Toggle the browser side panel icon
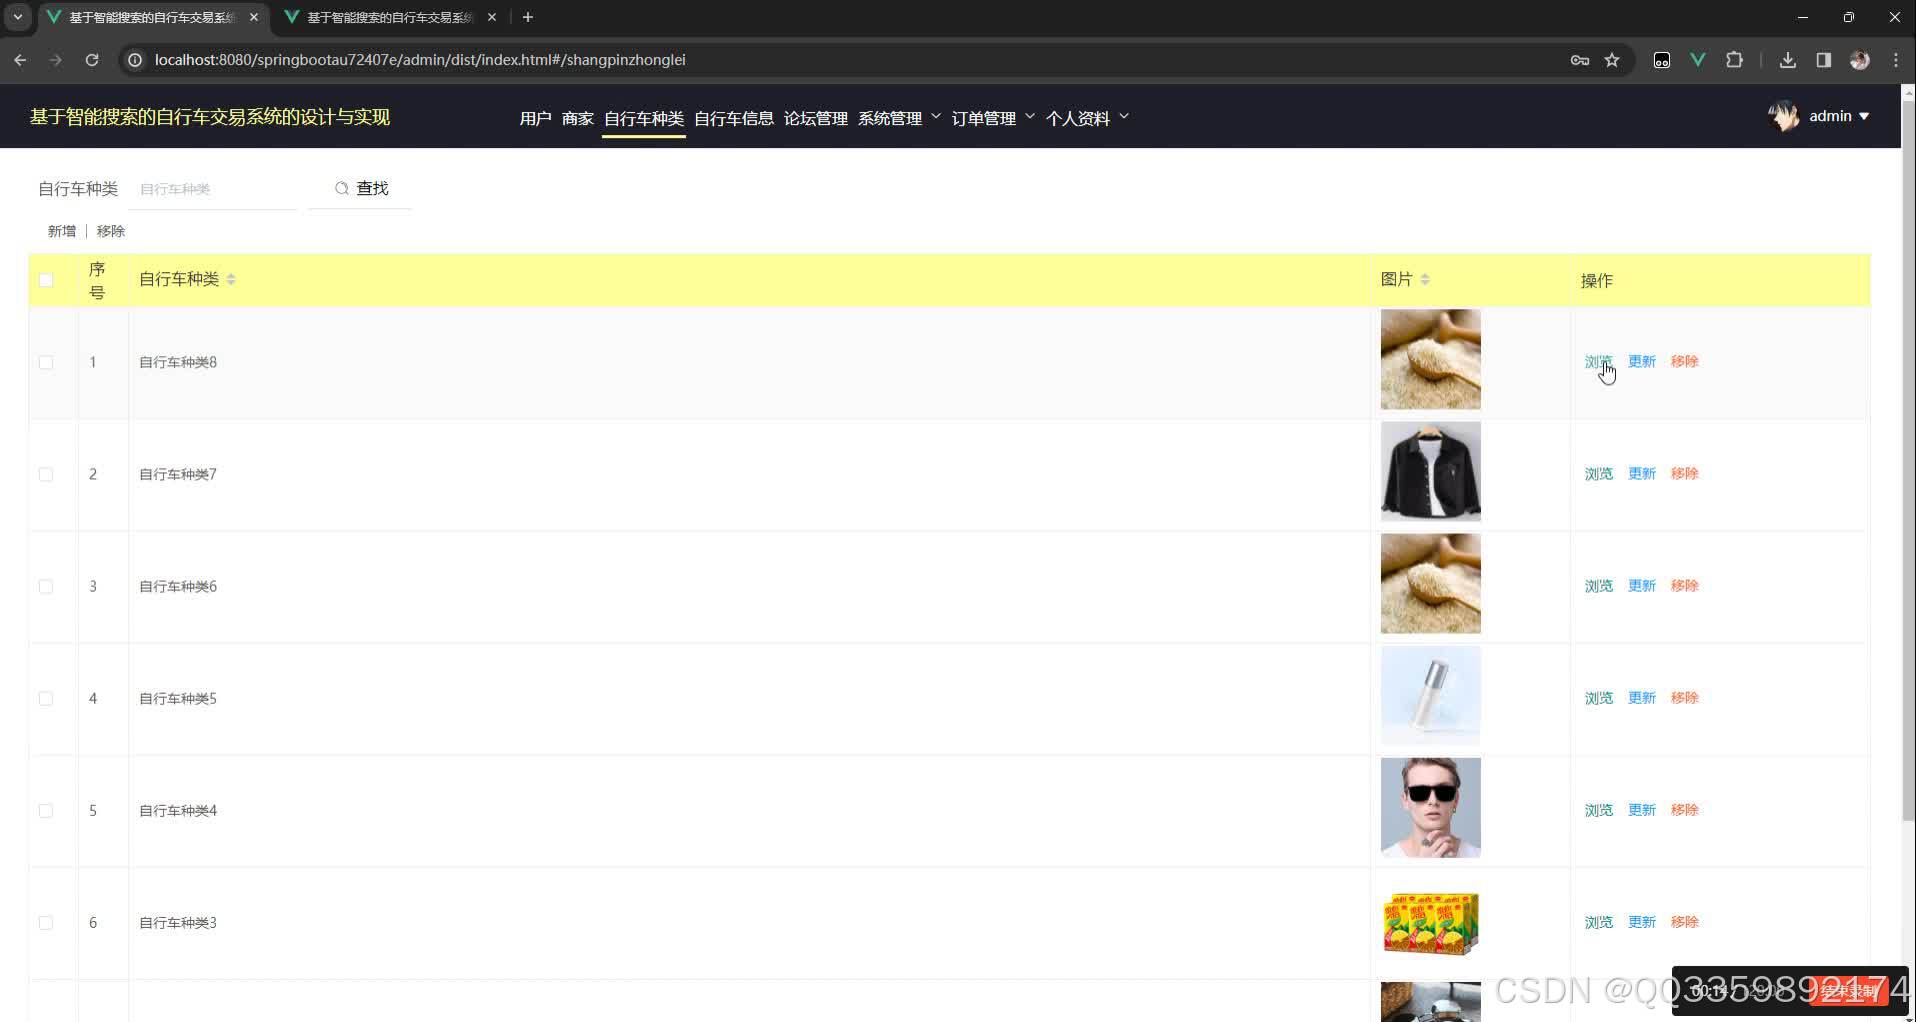The width and height of the screenshot is (1916, 1022). coord(1824,60)
